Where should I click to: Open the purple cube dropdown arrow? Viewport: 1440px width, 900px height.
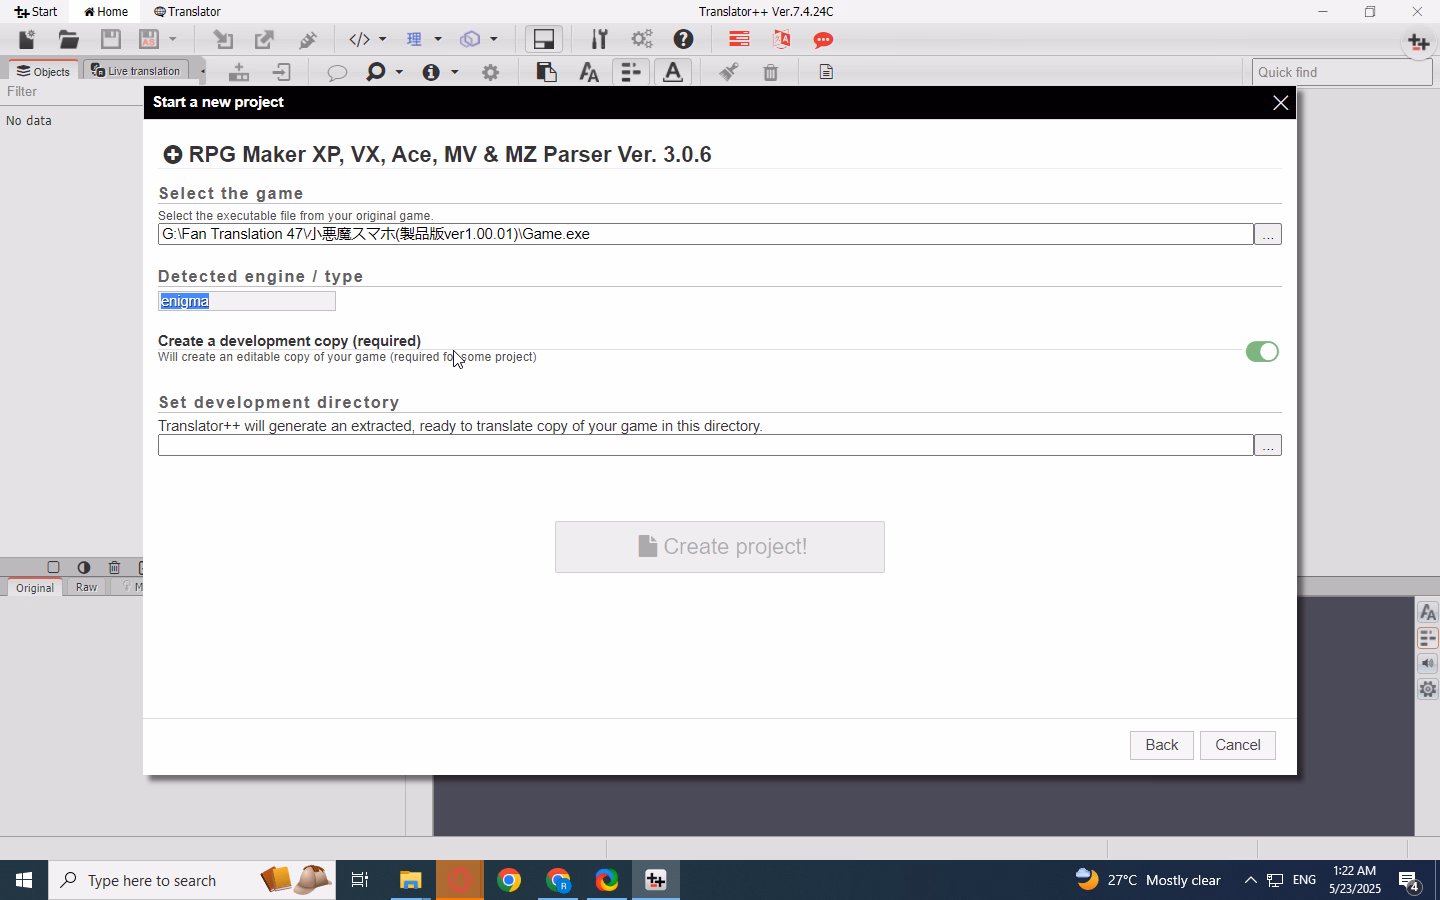[493, 39]
